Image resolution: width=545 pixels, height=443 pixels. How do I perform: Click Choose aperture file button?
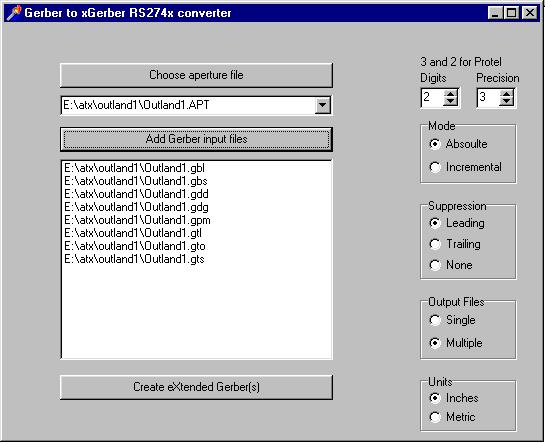[196, 75]
